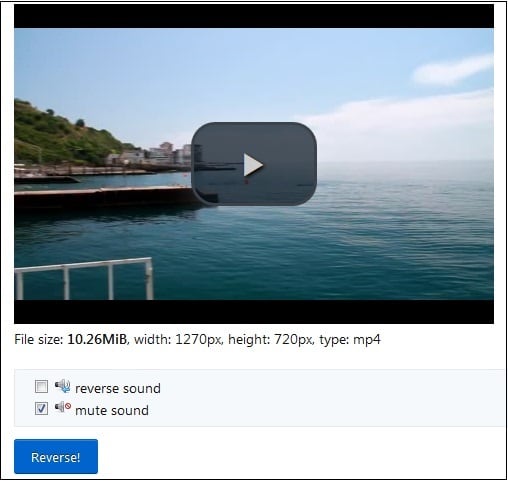Click the muted speaker icon beside mute sound
The width and height of the screenshot is (508, 481).
point(63,407)
